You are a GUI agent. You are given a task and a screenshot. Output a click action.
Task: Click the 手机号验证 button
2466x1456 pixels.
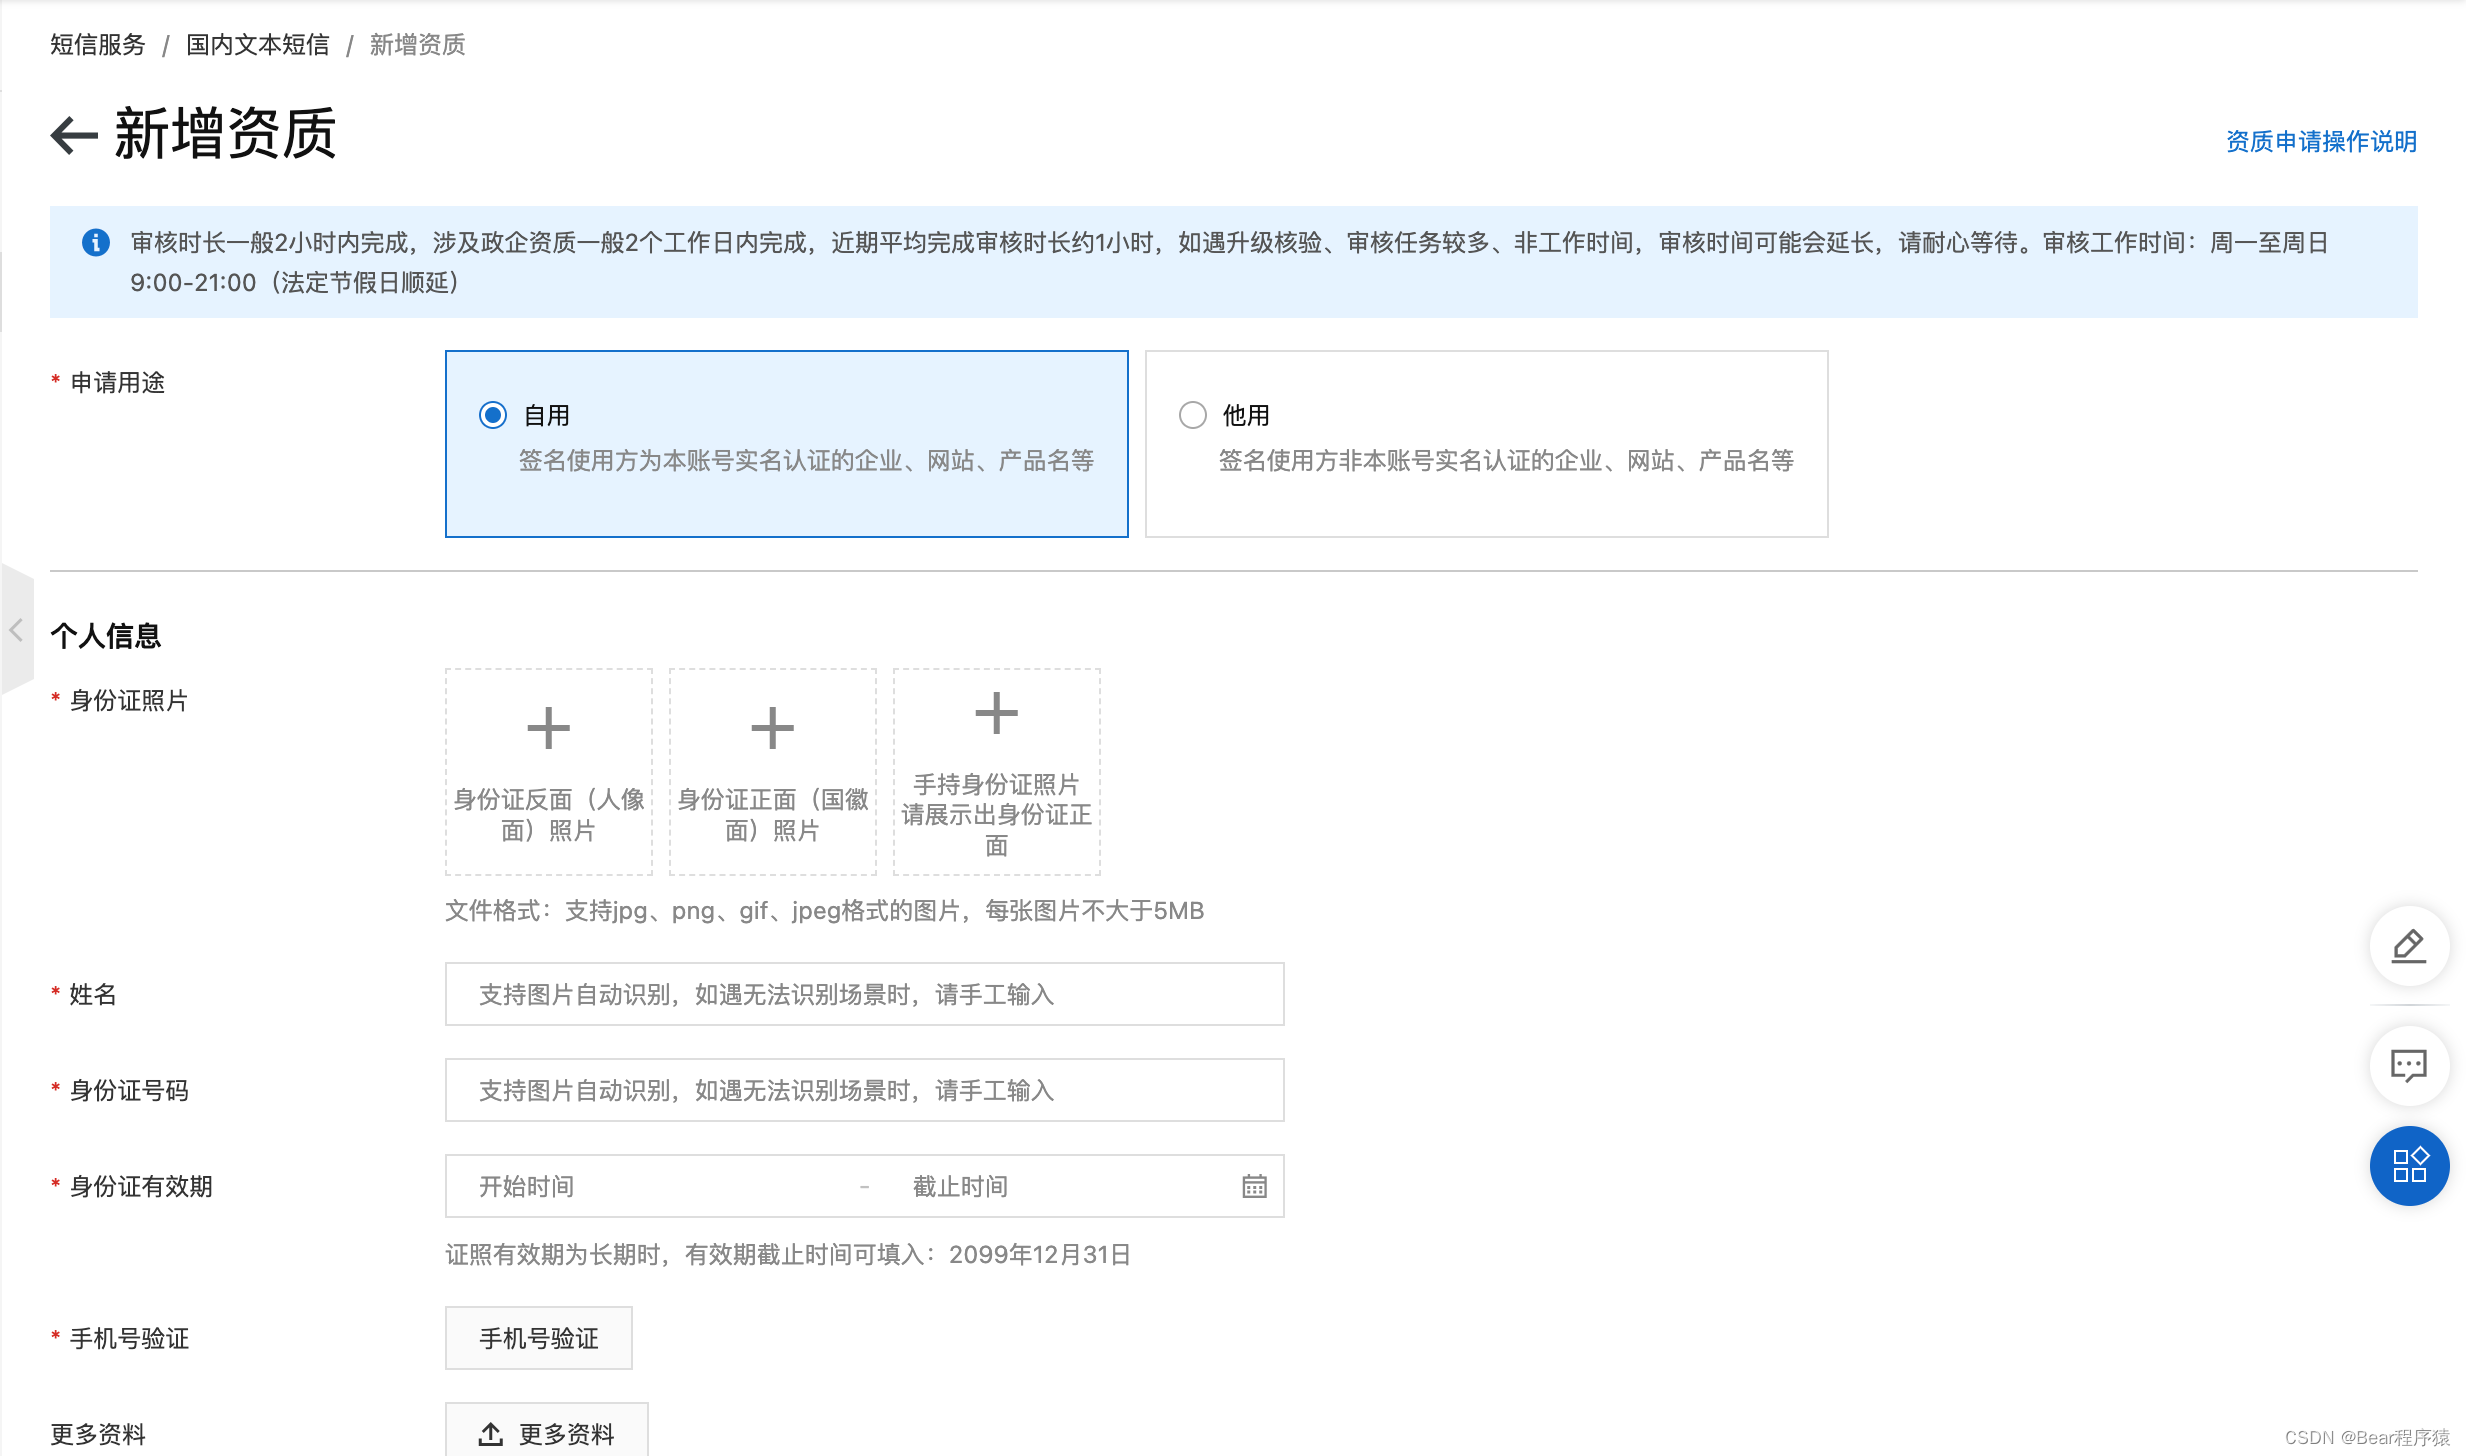(538, 1337)
